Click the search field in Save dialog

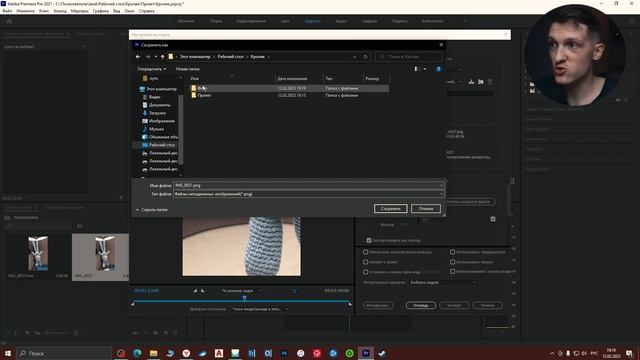[x=409, y=57]
